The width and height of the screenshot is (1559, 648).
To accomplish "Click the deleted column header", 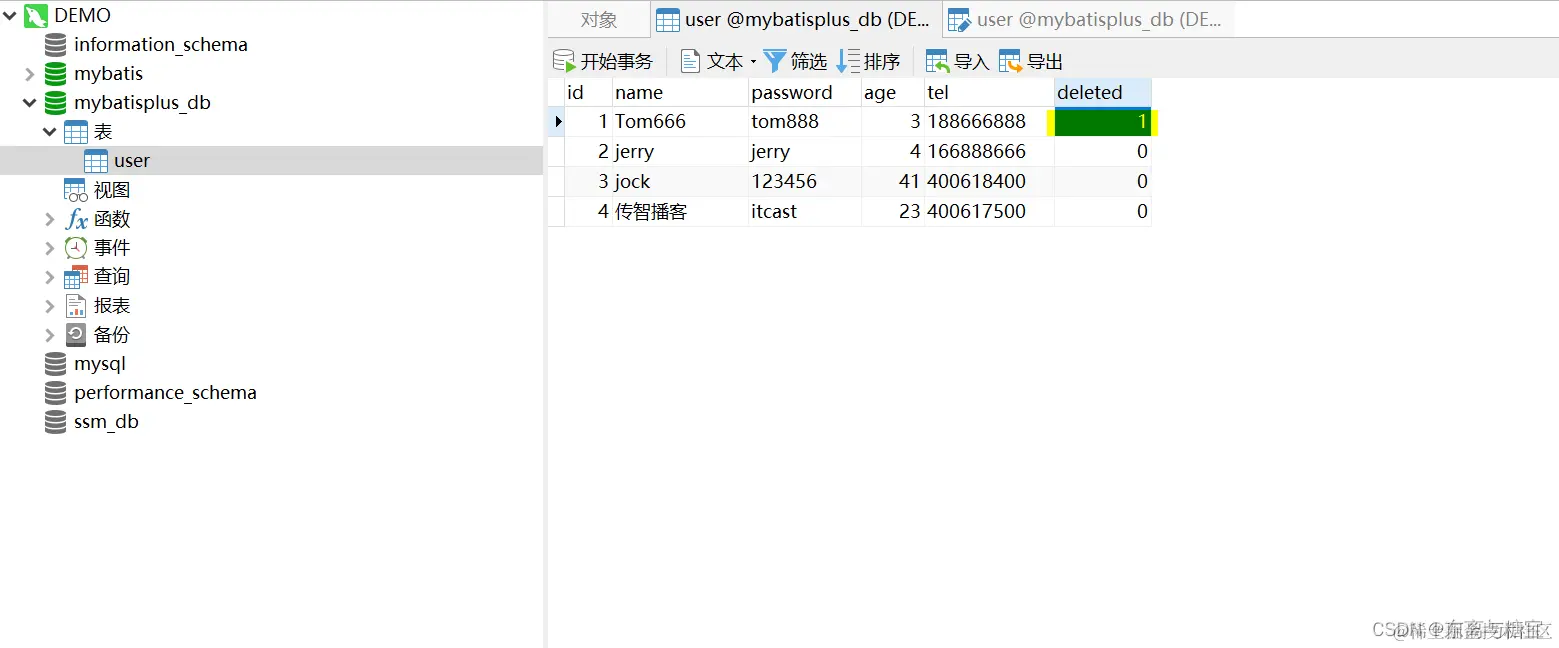I will tap(1103, 92).
